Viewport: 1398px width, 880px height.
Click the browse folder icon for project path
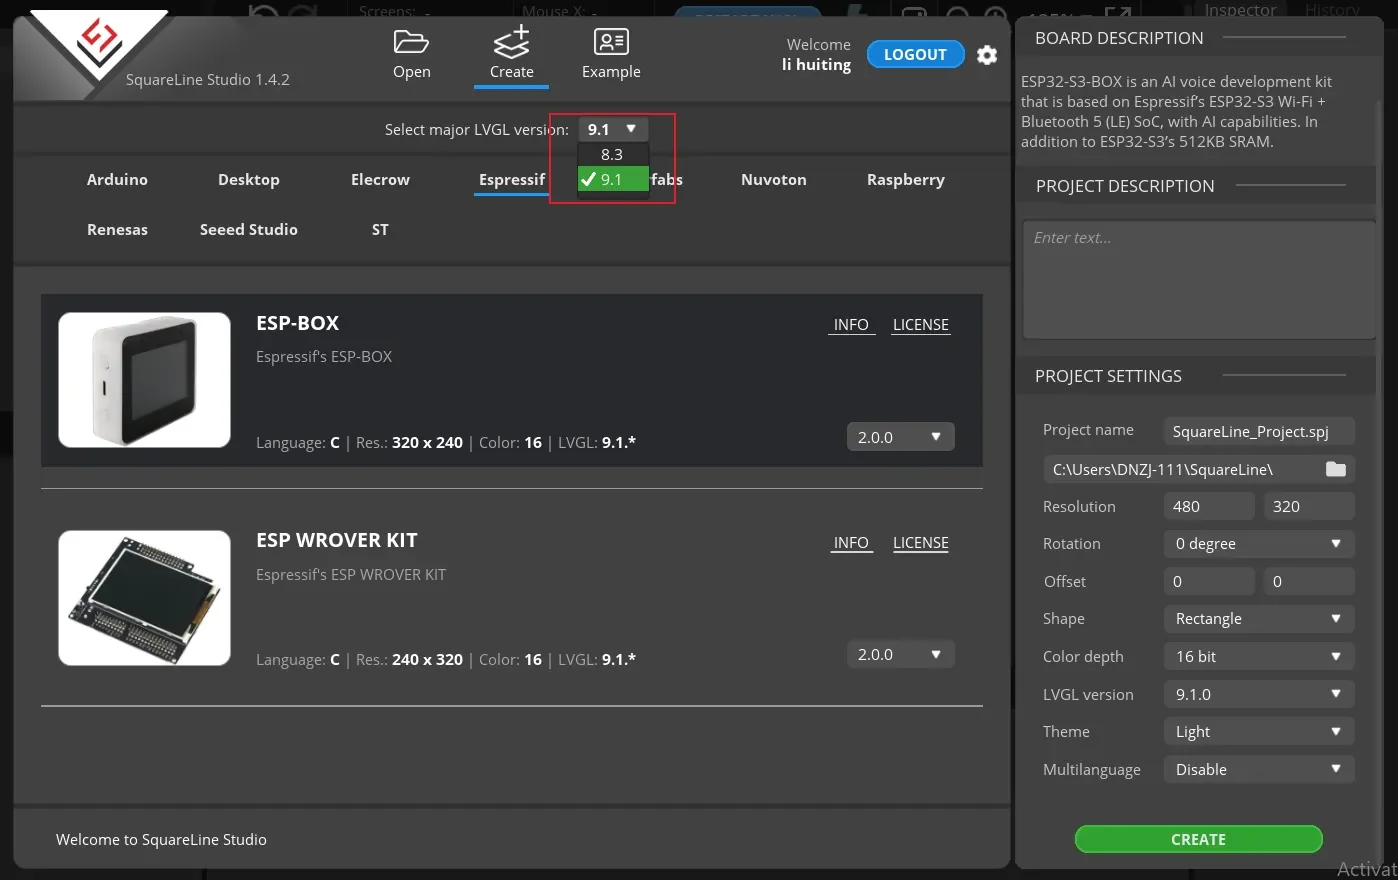pyautogui.click(x=1335, y=470)
